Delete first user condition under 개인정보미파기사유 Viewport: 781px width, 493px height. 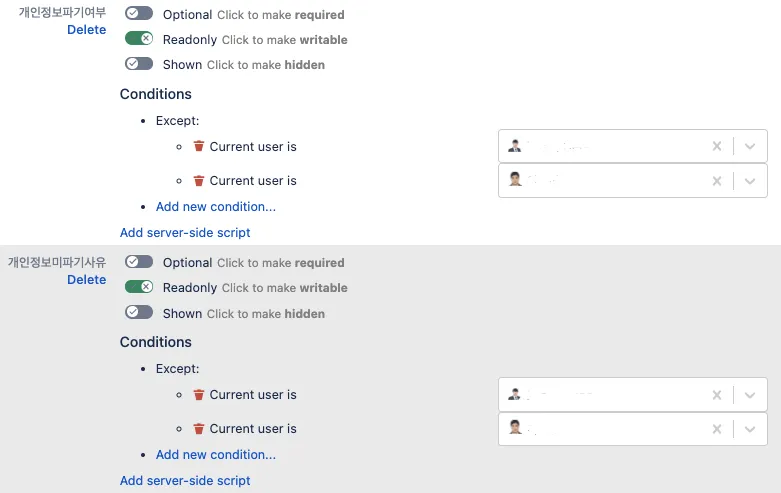click(199, 394)
